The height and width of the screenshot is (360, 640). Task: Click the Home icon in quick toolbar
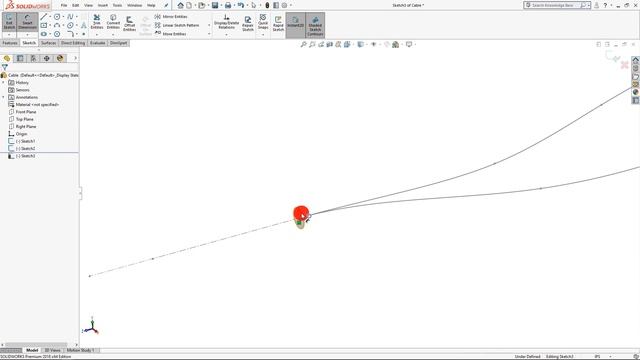(x=180, y=5)
